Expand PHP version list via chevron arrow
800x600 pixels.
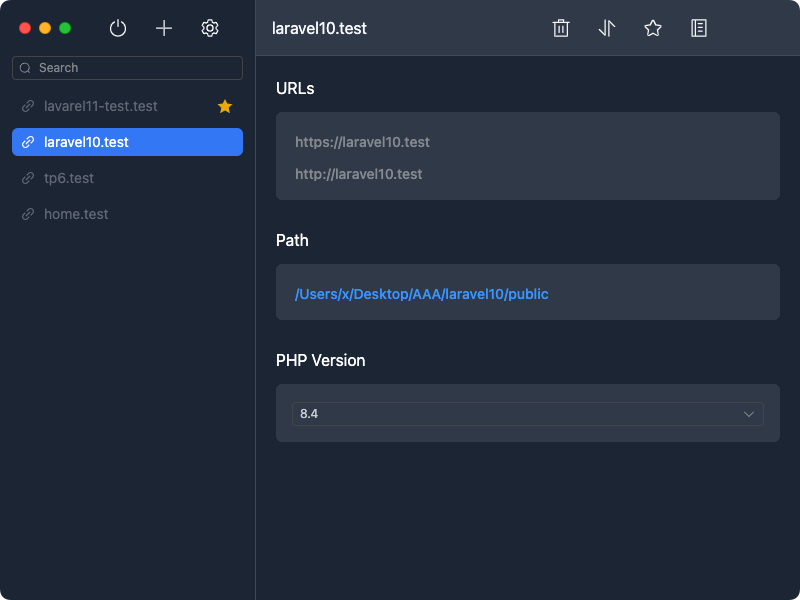(749, 414)
